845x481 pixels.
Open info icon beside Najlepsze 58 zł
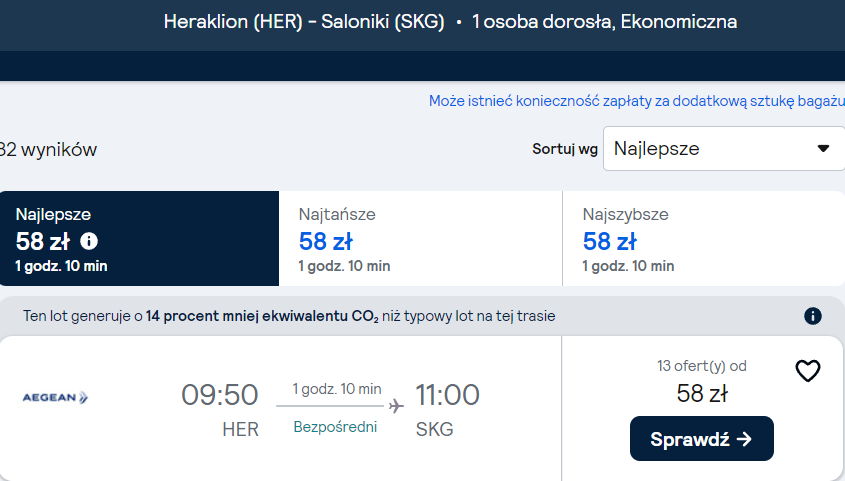(x=89, y=241)
